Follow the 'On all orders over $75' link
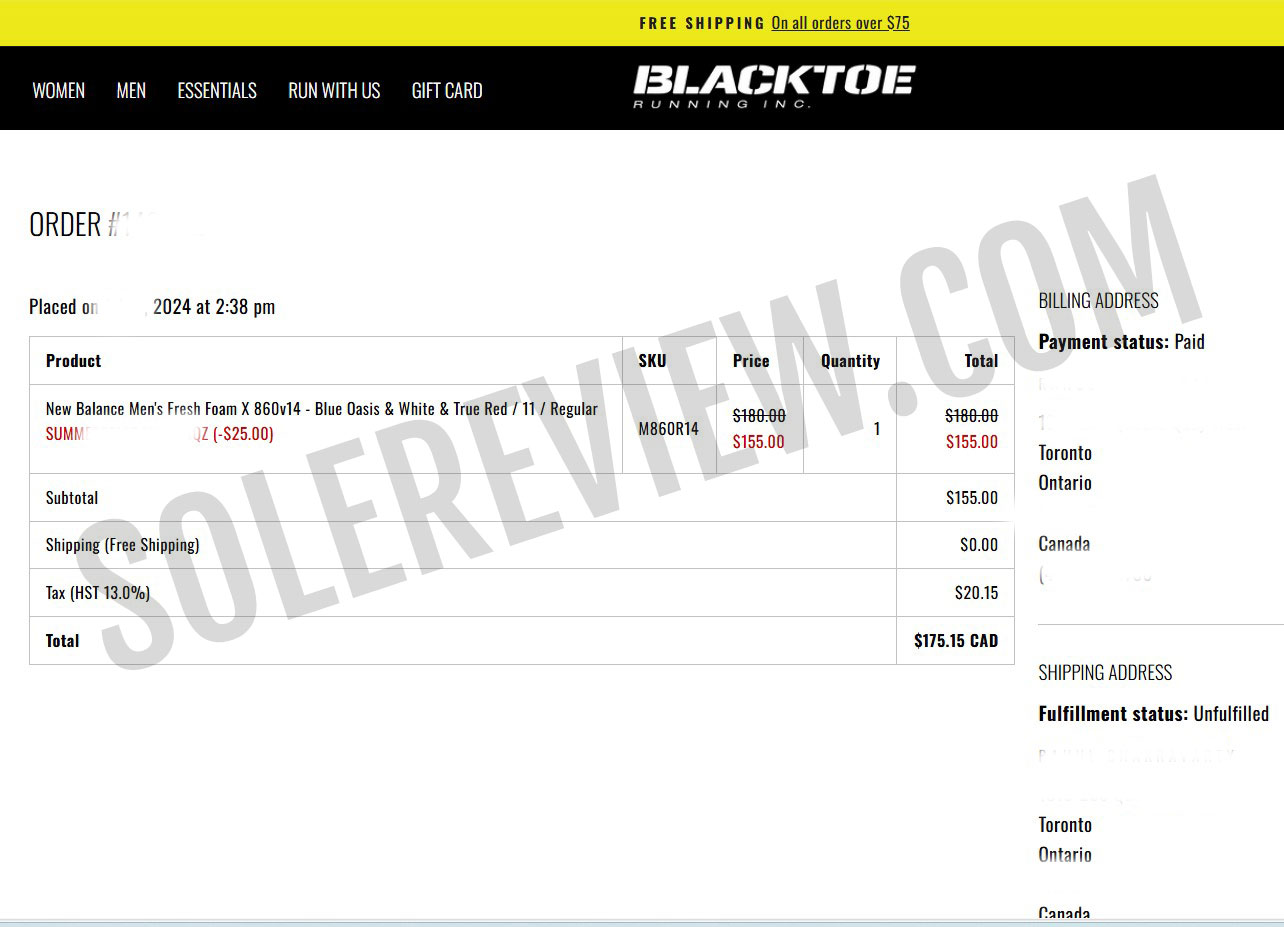This screenshot has width=1284, height=927. pos(840,23)
